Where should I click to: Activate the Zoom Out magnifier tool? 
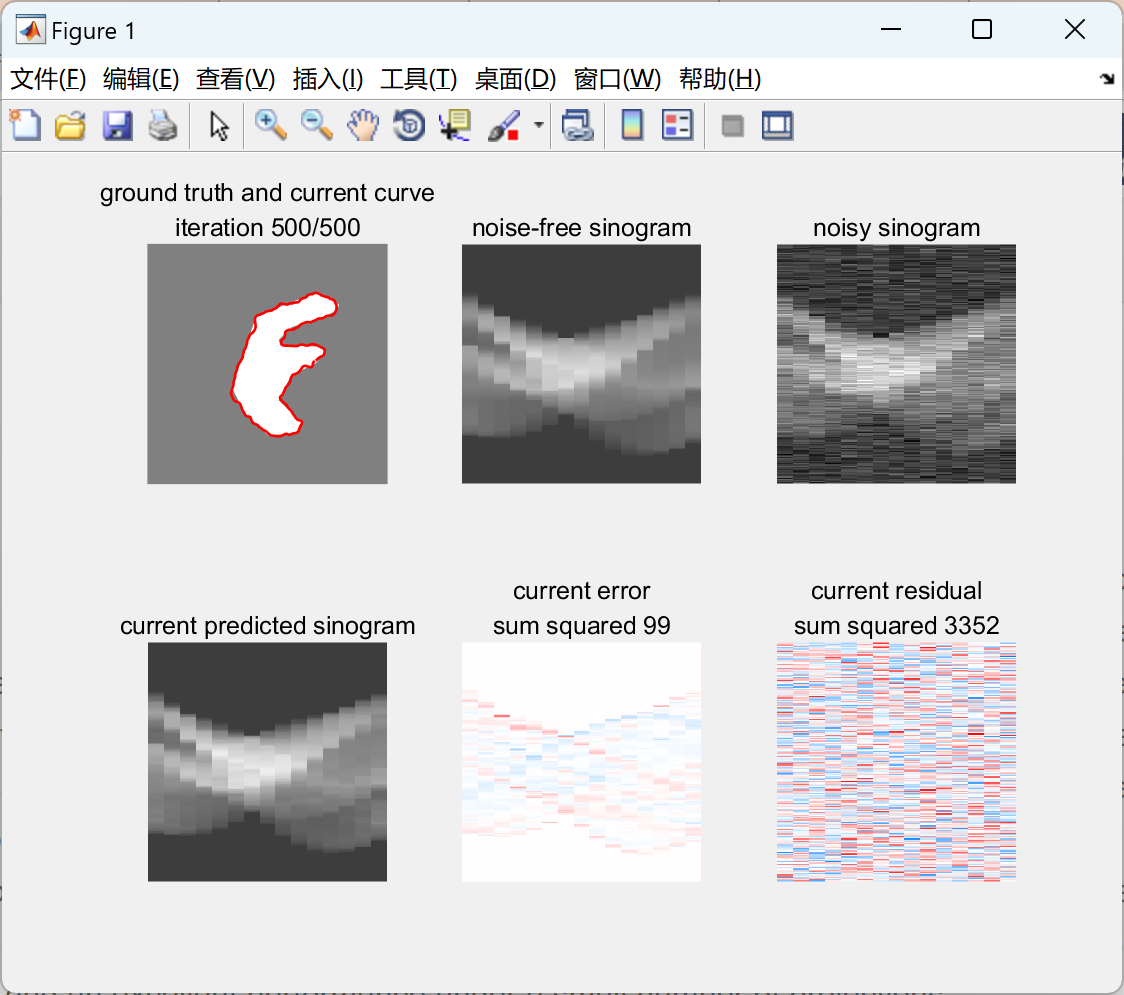tap(317, 125)
